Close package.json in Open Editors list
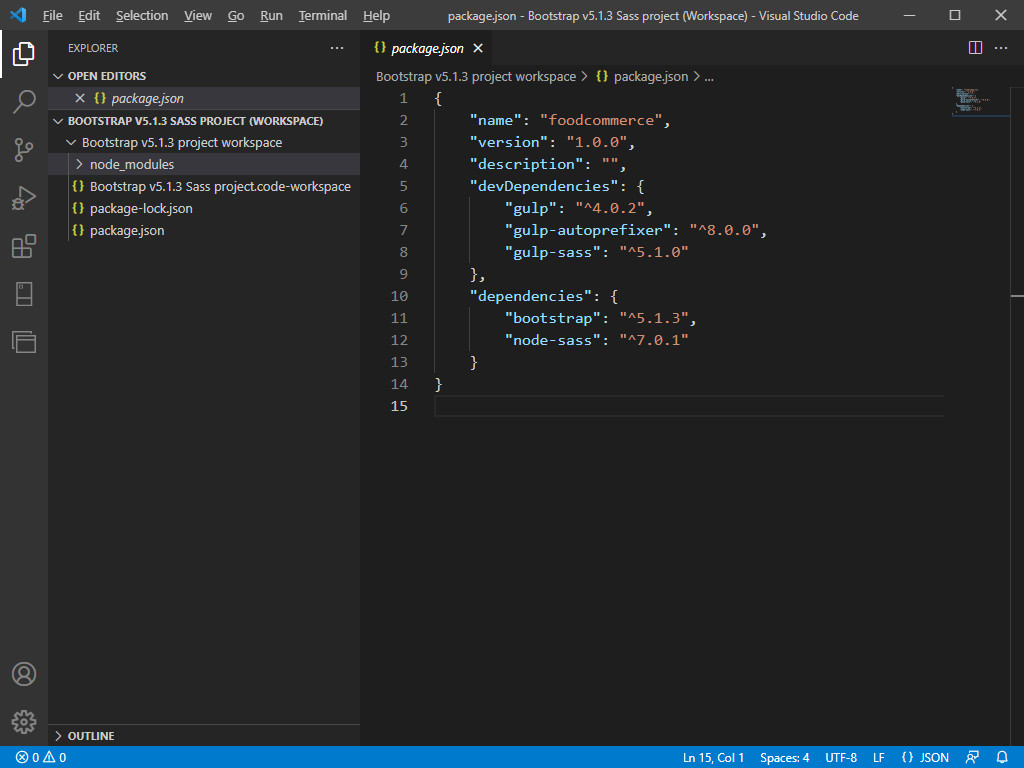The image size is (1024, 768). [x=80, y=98]
